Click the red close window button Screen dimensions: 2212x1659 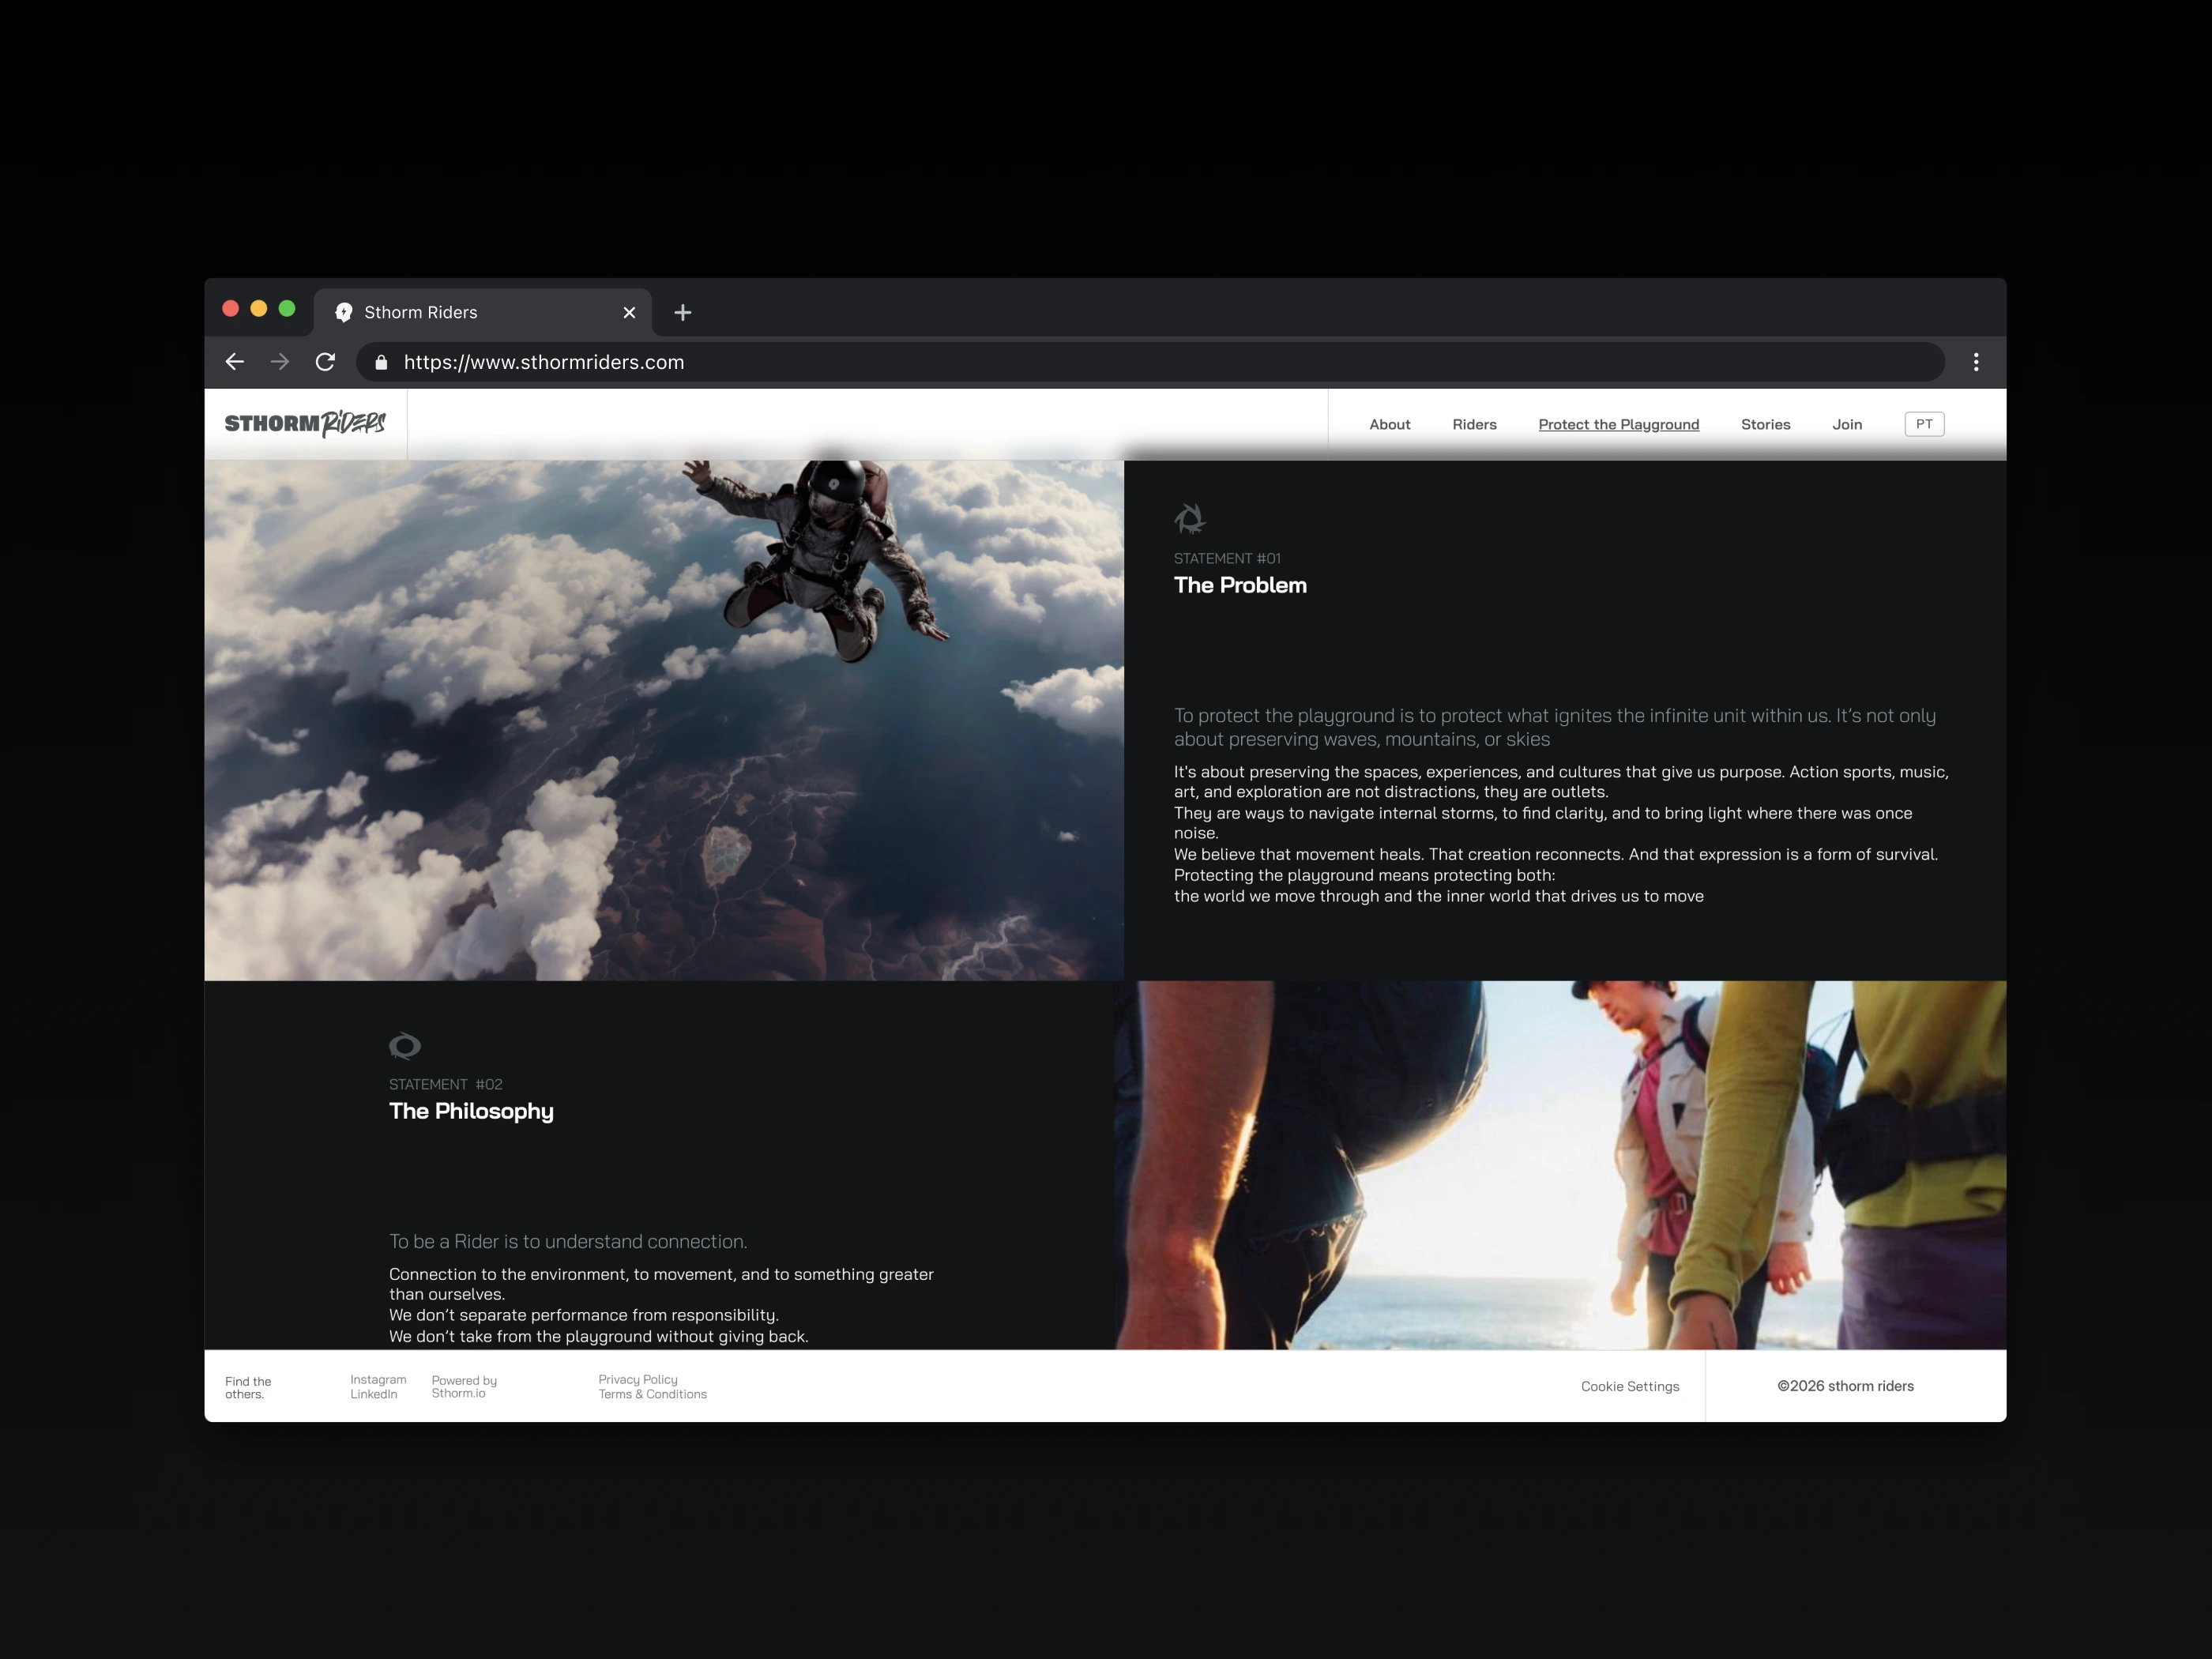pos(230,309)
